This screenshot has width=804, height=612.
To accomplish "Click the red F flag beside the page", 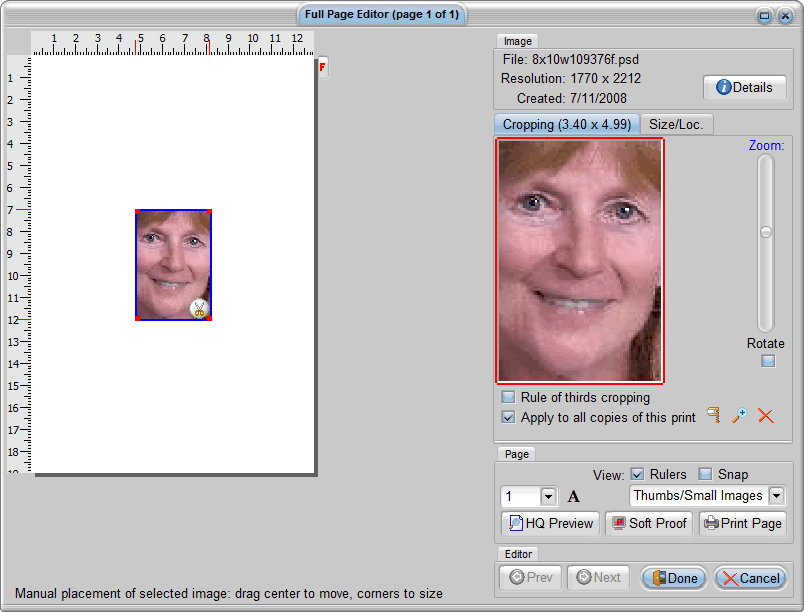I will (x=322, y=67).
